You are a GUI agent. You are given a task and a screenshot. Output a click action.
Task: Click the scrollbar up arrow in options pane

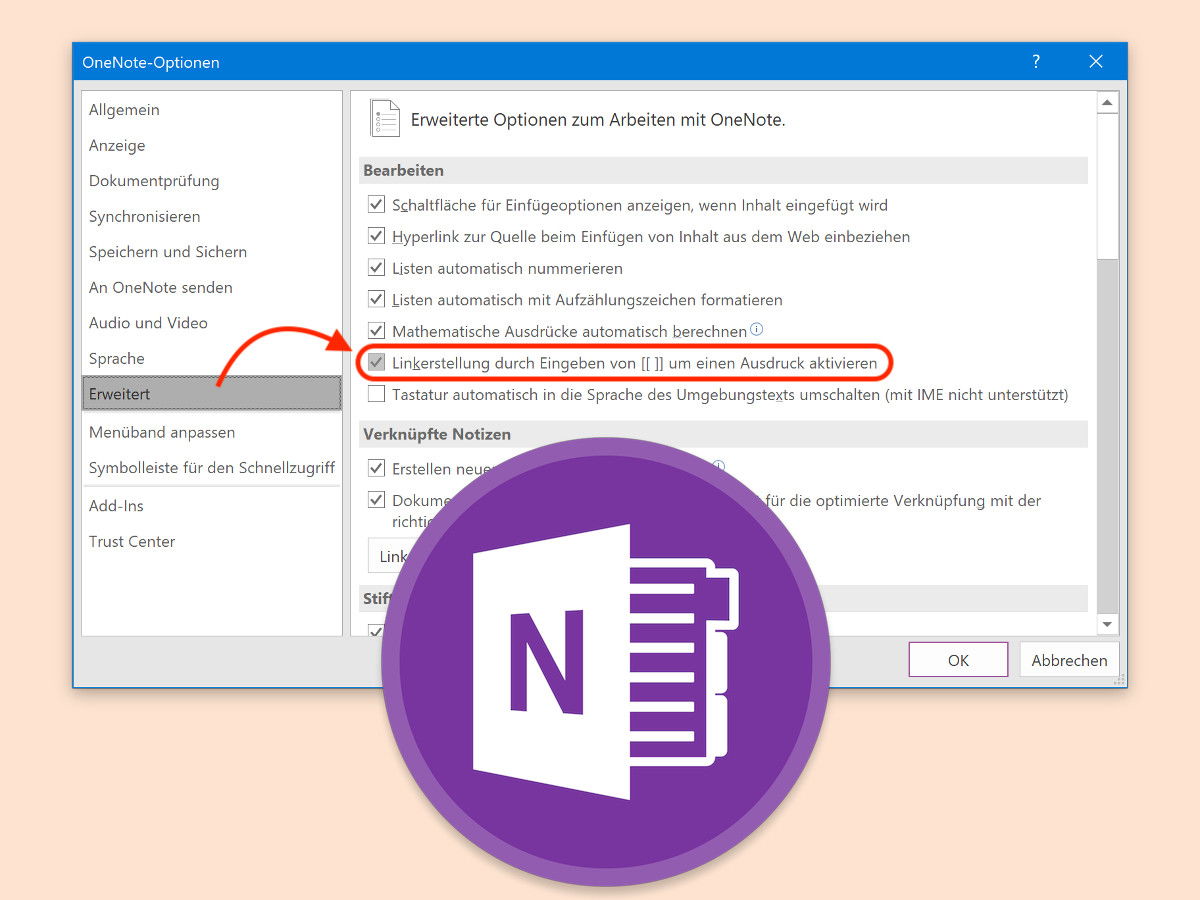1107,103
